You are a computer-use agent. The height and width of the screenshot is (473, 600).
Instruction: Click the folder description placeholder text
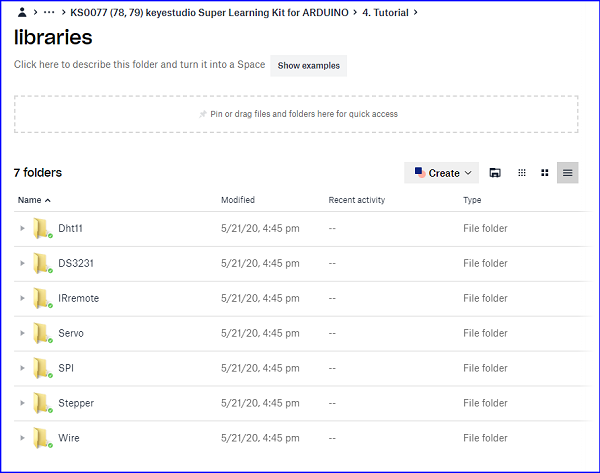(139, 64)
